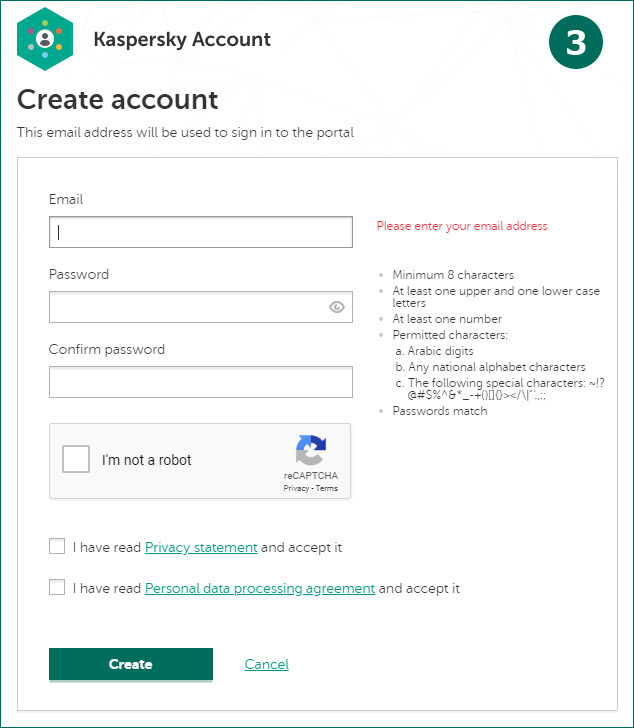Click the Cancel link
This screenshot has width=634, height=728.
tap(266, 664)
